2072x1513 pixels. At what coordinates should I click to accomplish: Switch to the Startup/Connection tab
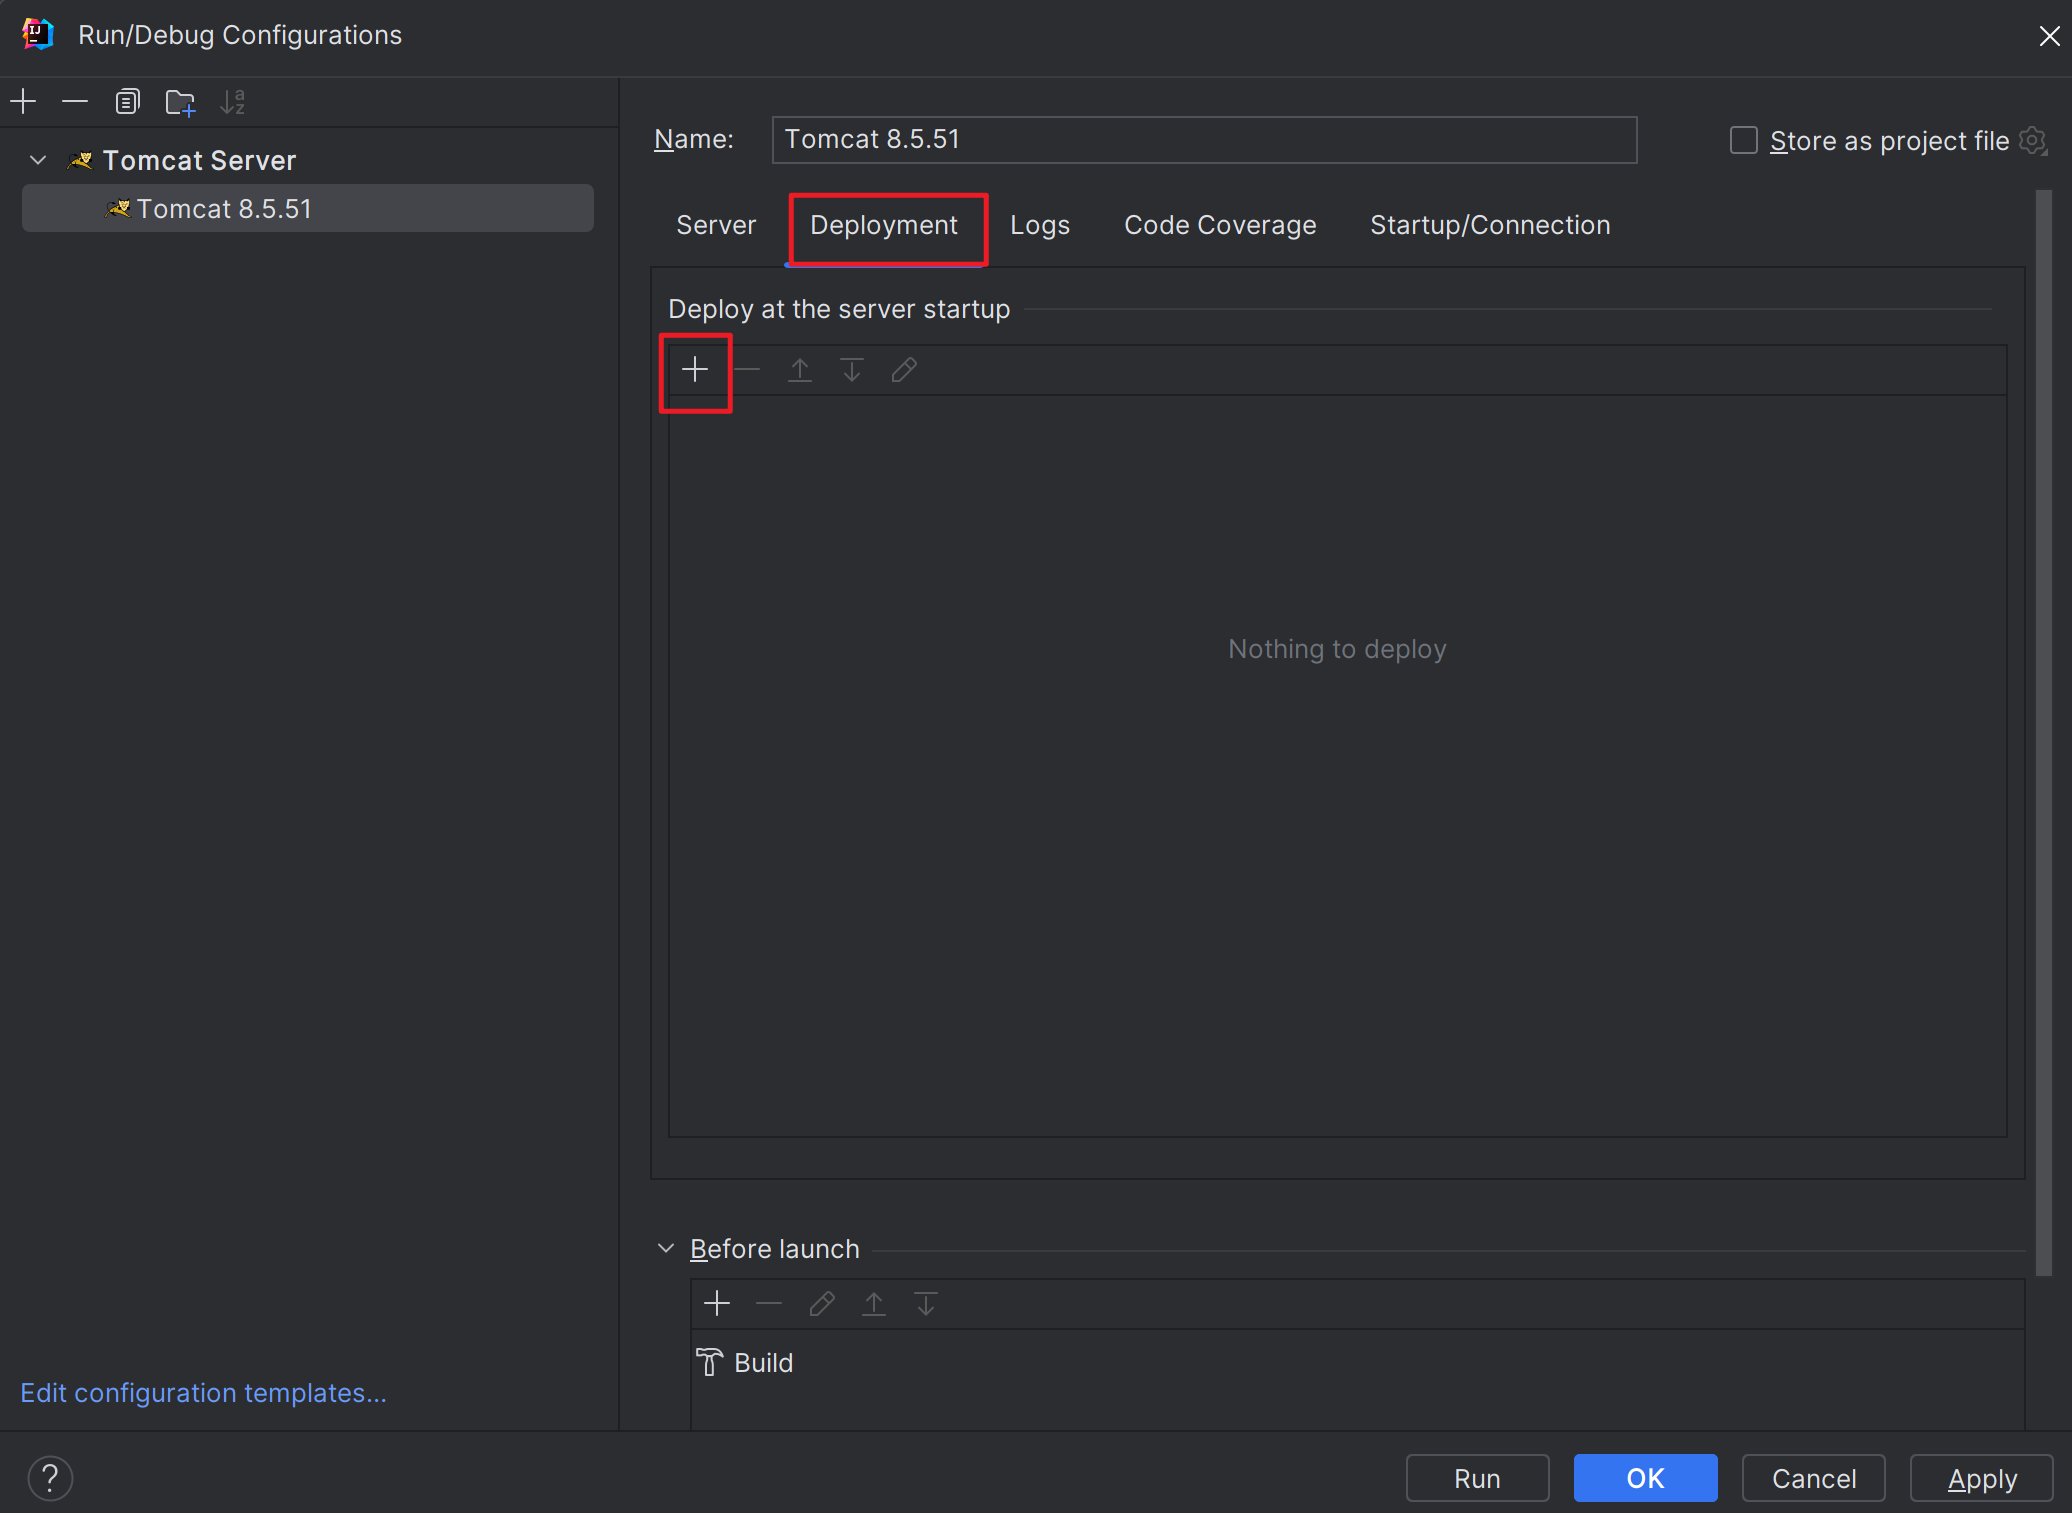1490,225
